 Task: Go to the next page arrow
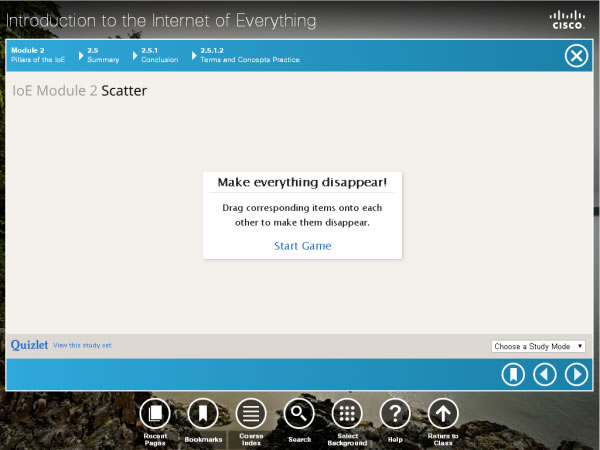coord(576,374)
